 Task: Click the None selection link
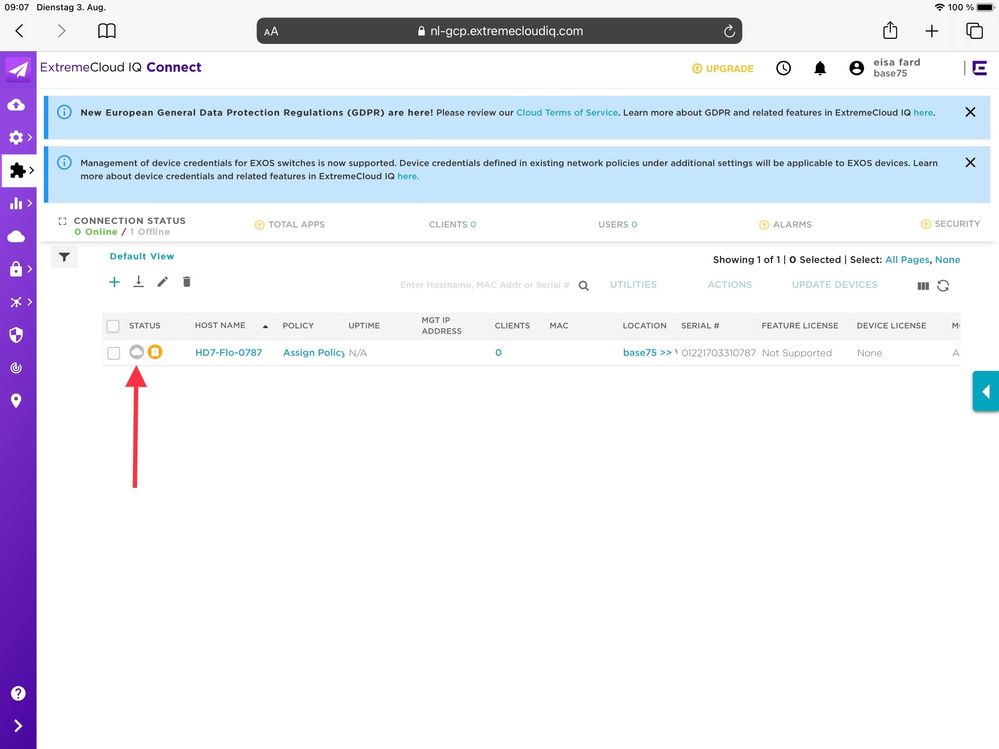coord(947,259)
